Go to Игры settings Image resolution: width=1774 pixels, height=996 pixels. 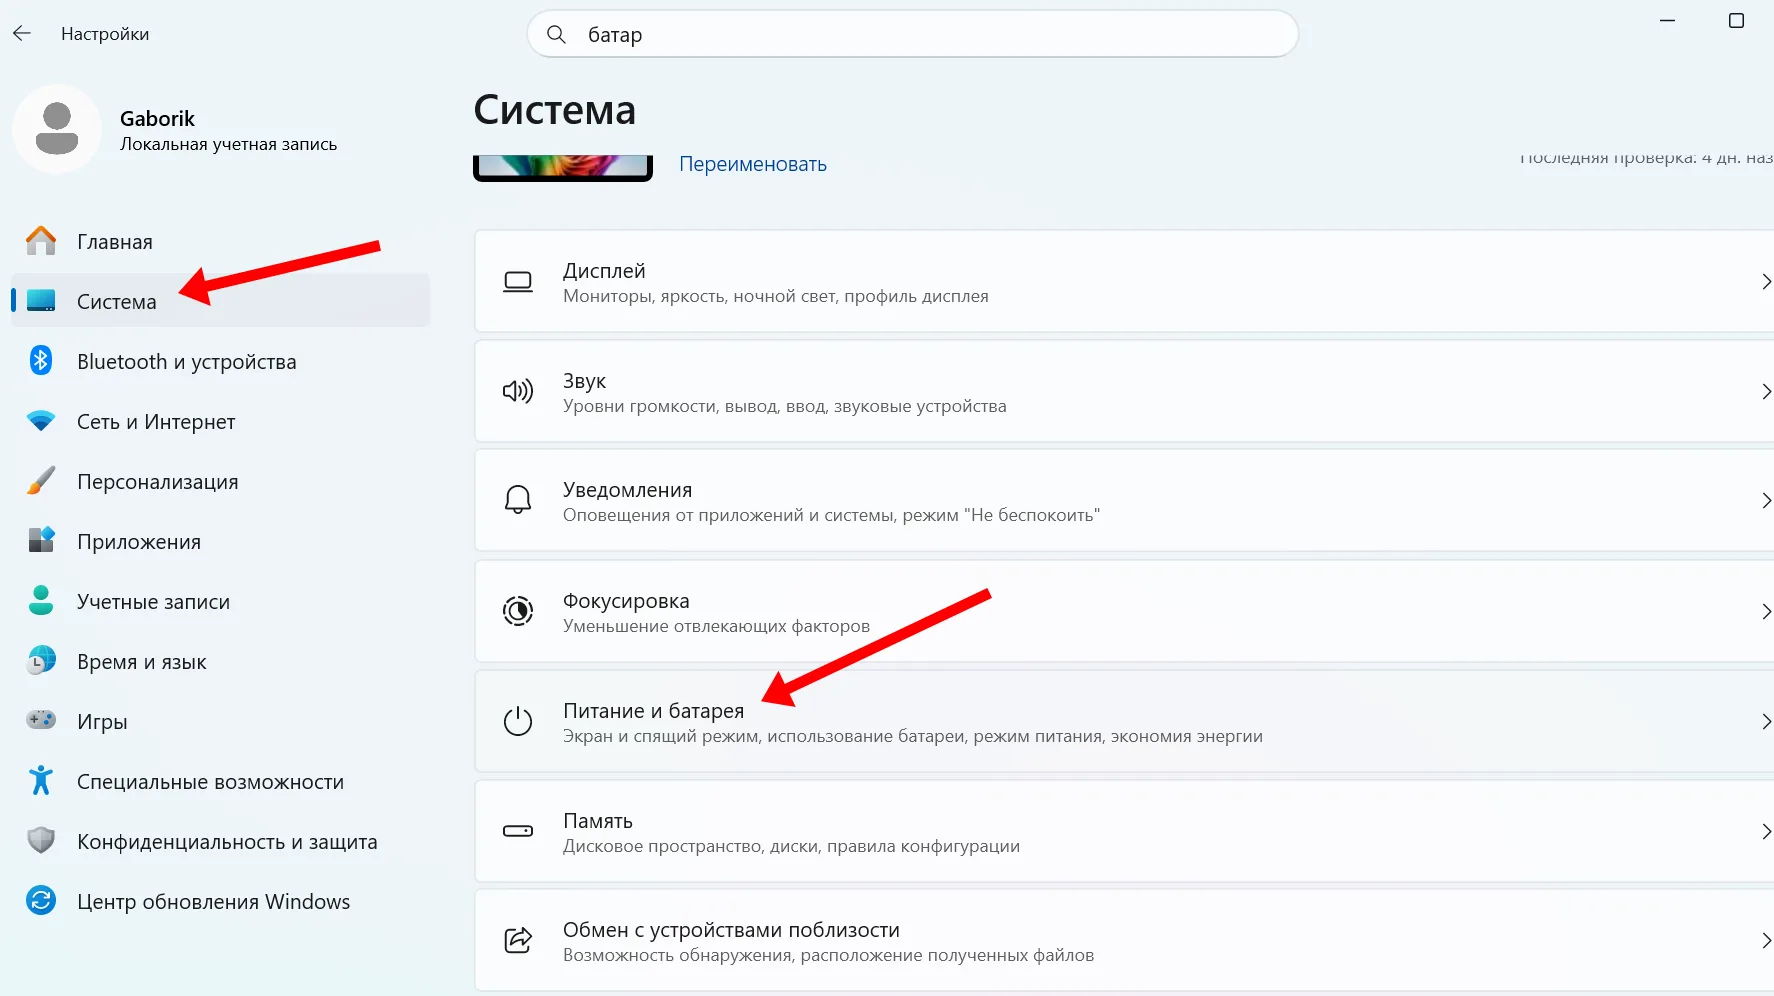coord(220,721)
